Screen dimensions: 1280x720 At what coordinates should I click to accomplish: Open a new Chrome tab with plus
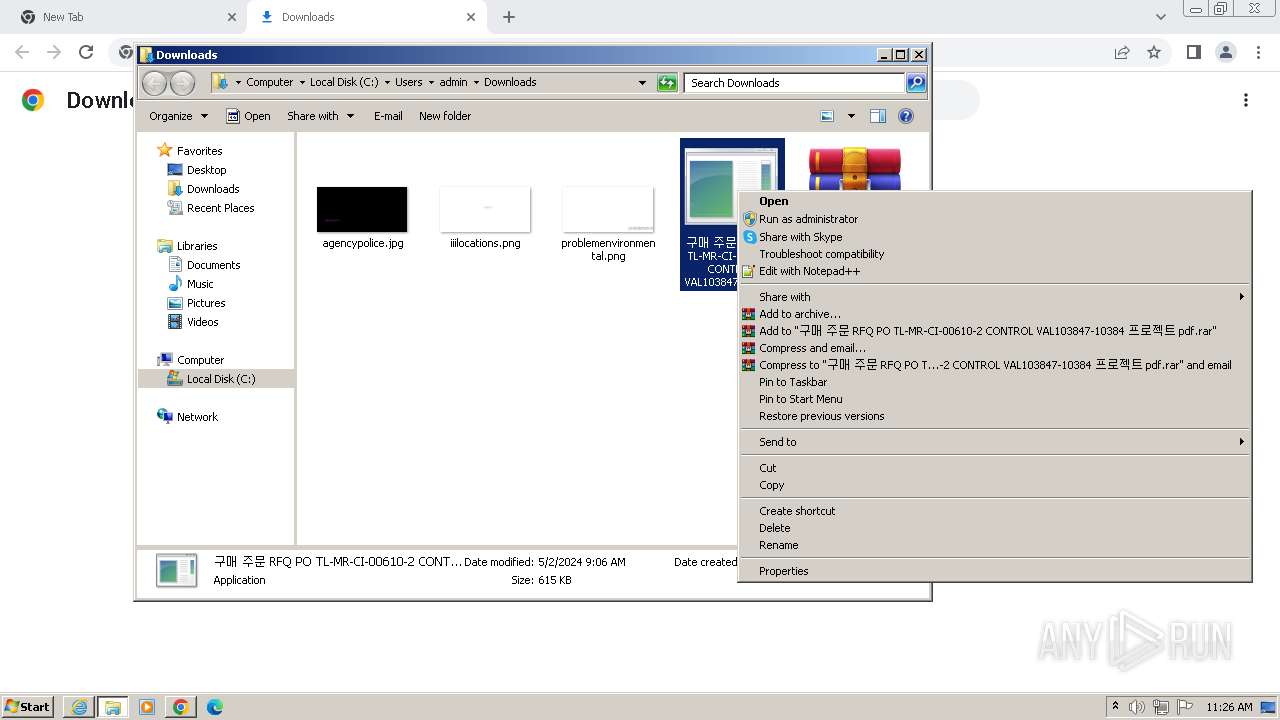point(509,17)
